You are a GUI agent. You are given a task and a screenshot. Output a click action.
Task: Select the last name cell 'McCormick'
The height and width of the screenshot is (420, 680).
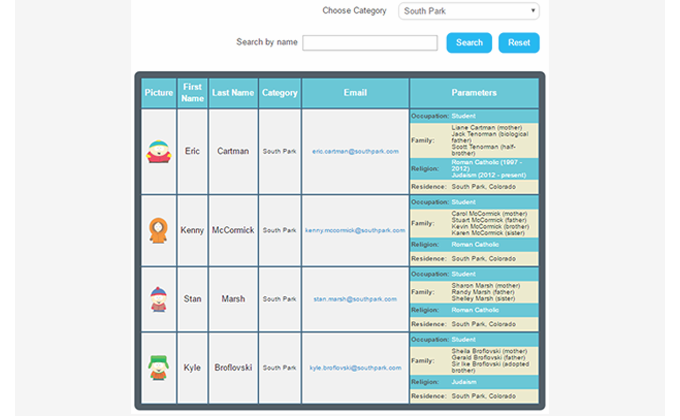233,230
